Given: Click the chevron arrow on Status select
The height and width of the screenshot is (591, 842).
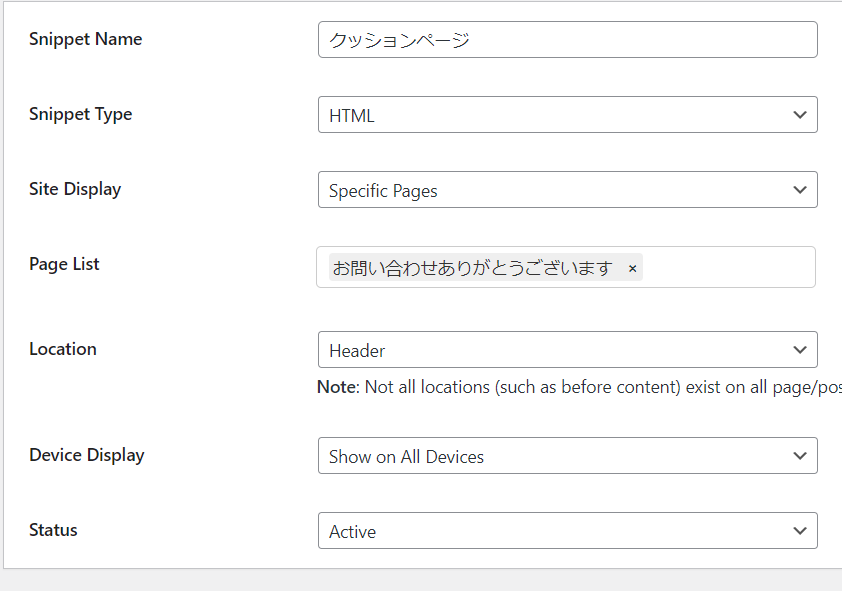Looking at the screenshot, I should [x=799, y=531].
